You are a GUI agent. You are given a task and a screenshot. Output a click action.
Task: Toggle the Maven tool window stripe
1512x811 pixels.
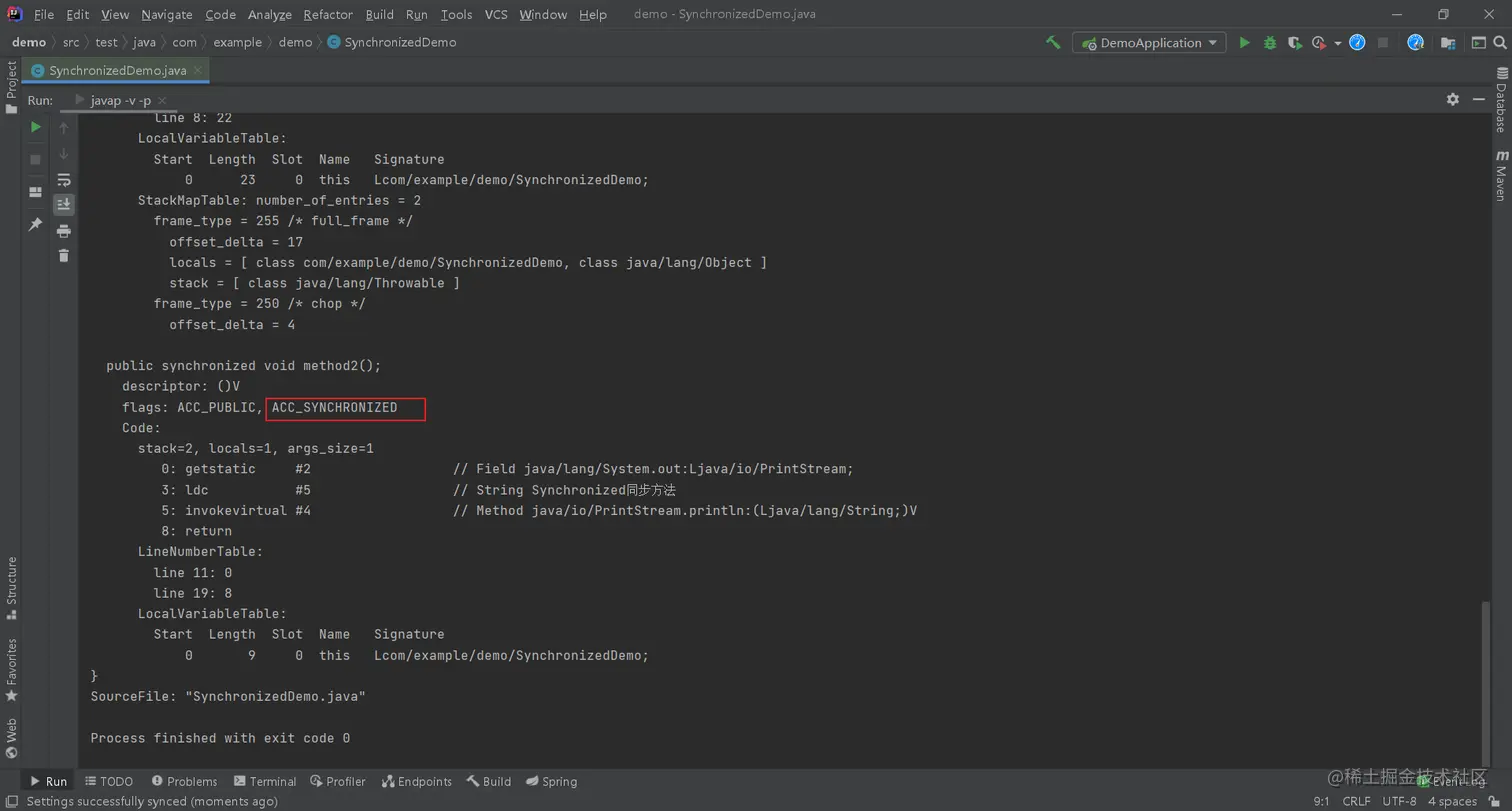1501,175
